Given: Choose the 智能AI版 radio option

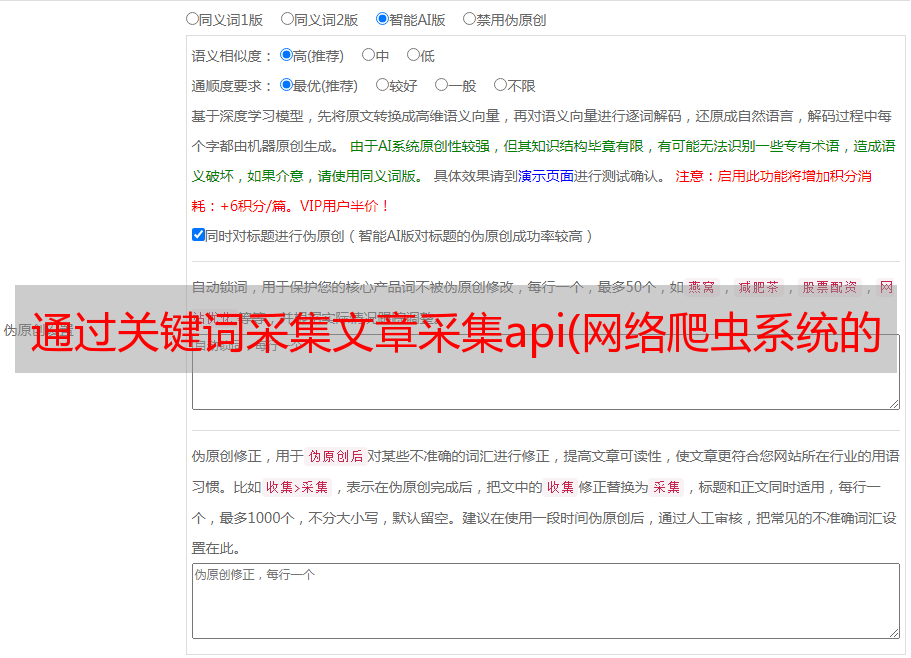Looking at the screenshot, I should coord(382,19).
